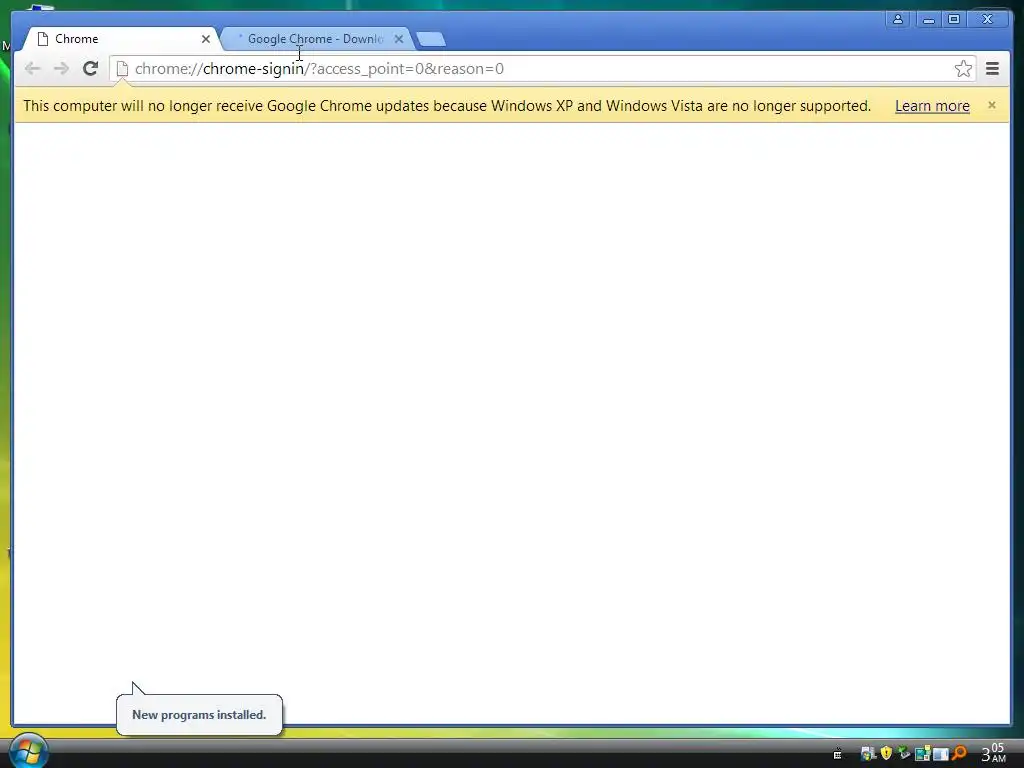Screen dimensions: 1024x768
Task: Open the Learn more link
Action: coord(932,106)
